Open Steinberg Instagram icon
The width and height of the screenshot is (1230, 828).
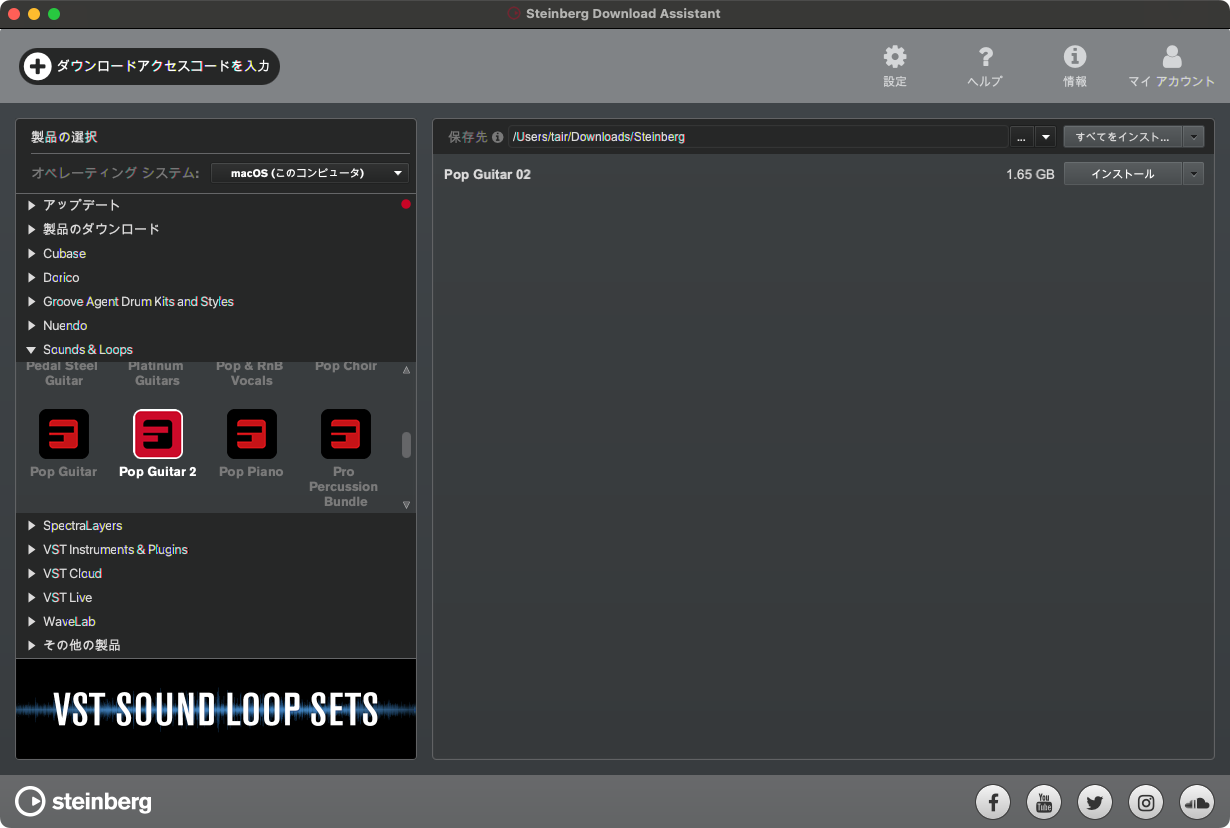point(1146,801)
